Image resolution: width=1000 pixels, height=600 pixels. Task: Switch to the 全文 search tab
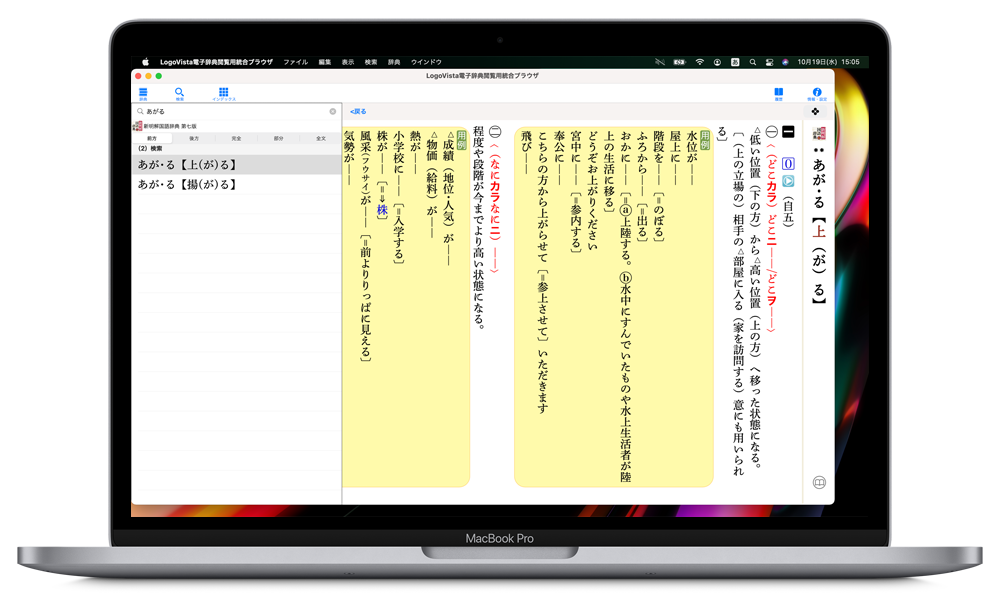321,138
